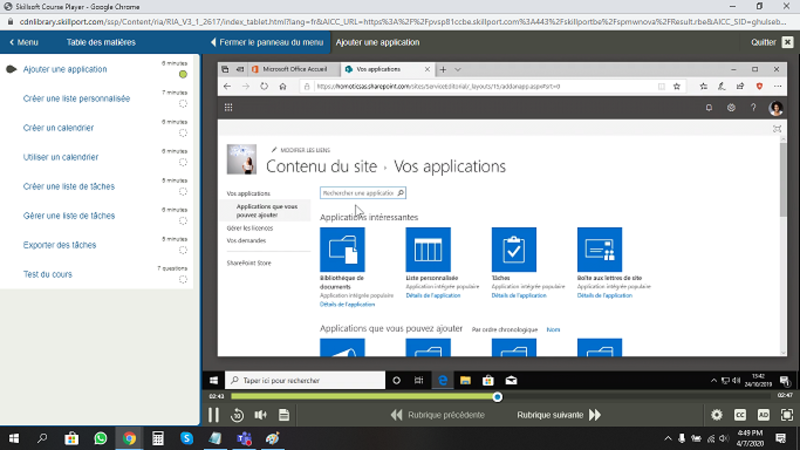Click the Rechercher une application search box

tap(363, 193)
